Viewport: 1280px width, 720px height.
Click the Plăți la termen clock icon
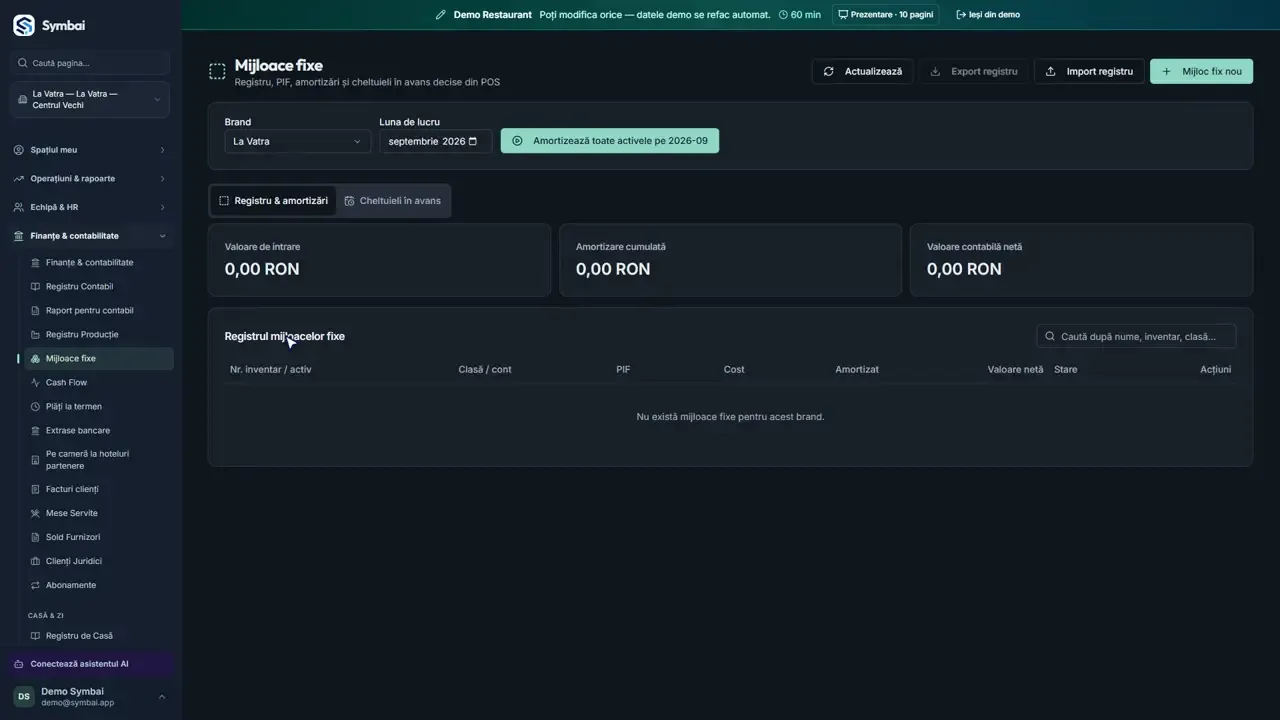coord(35,407)
